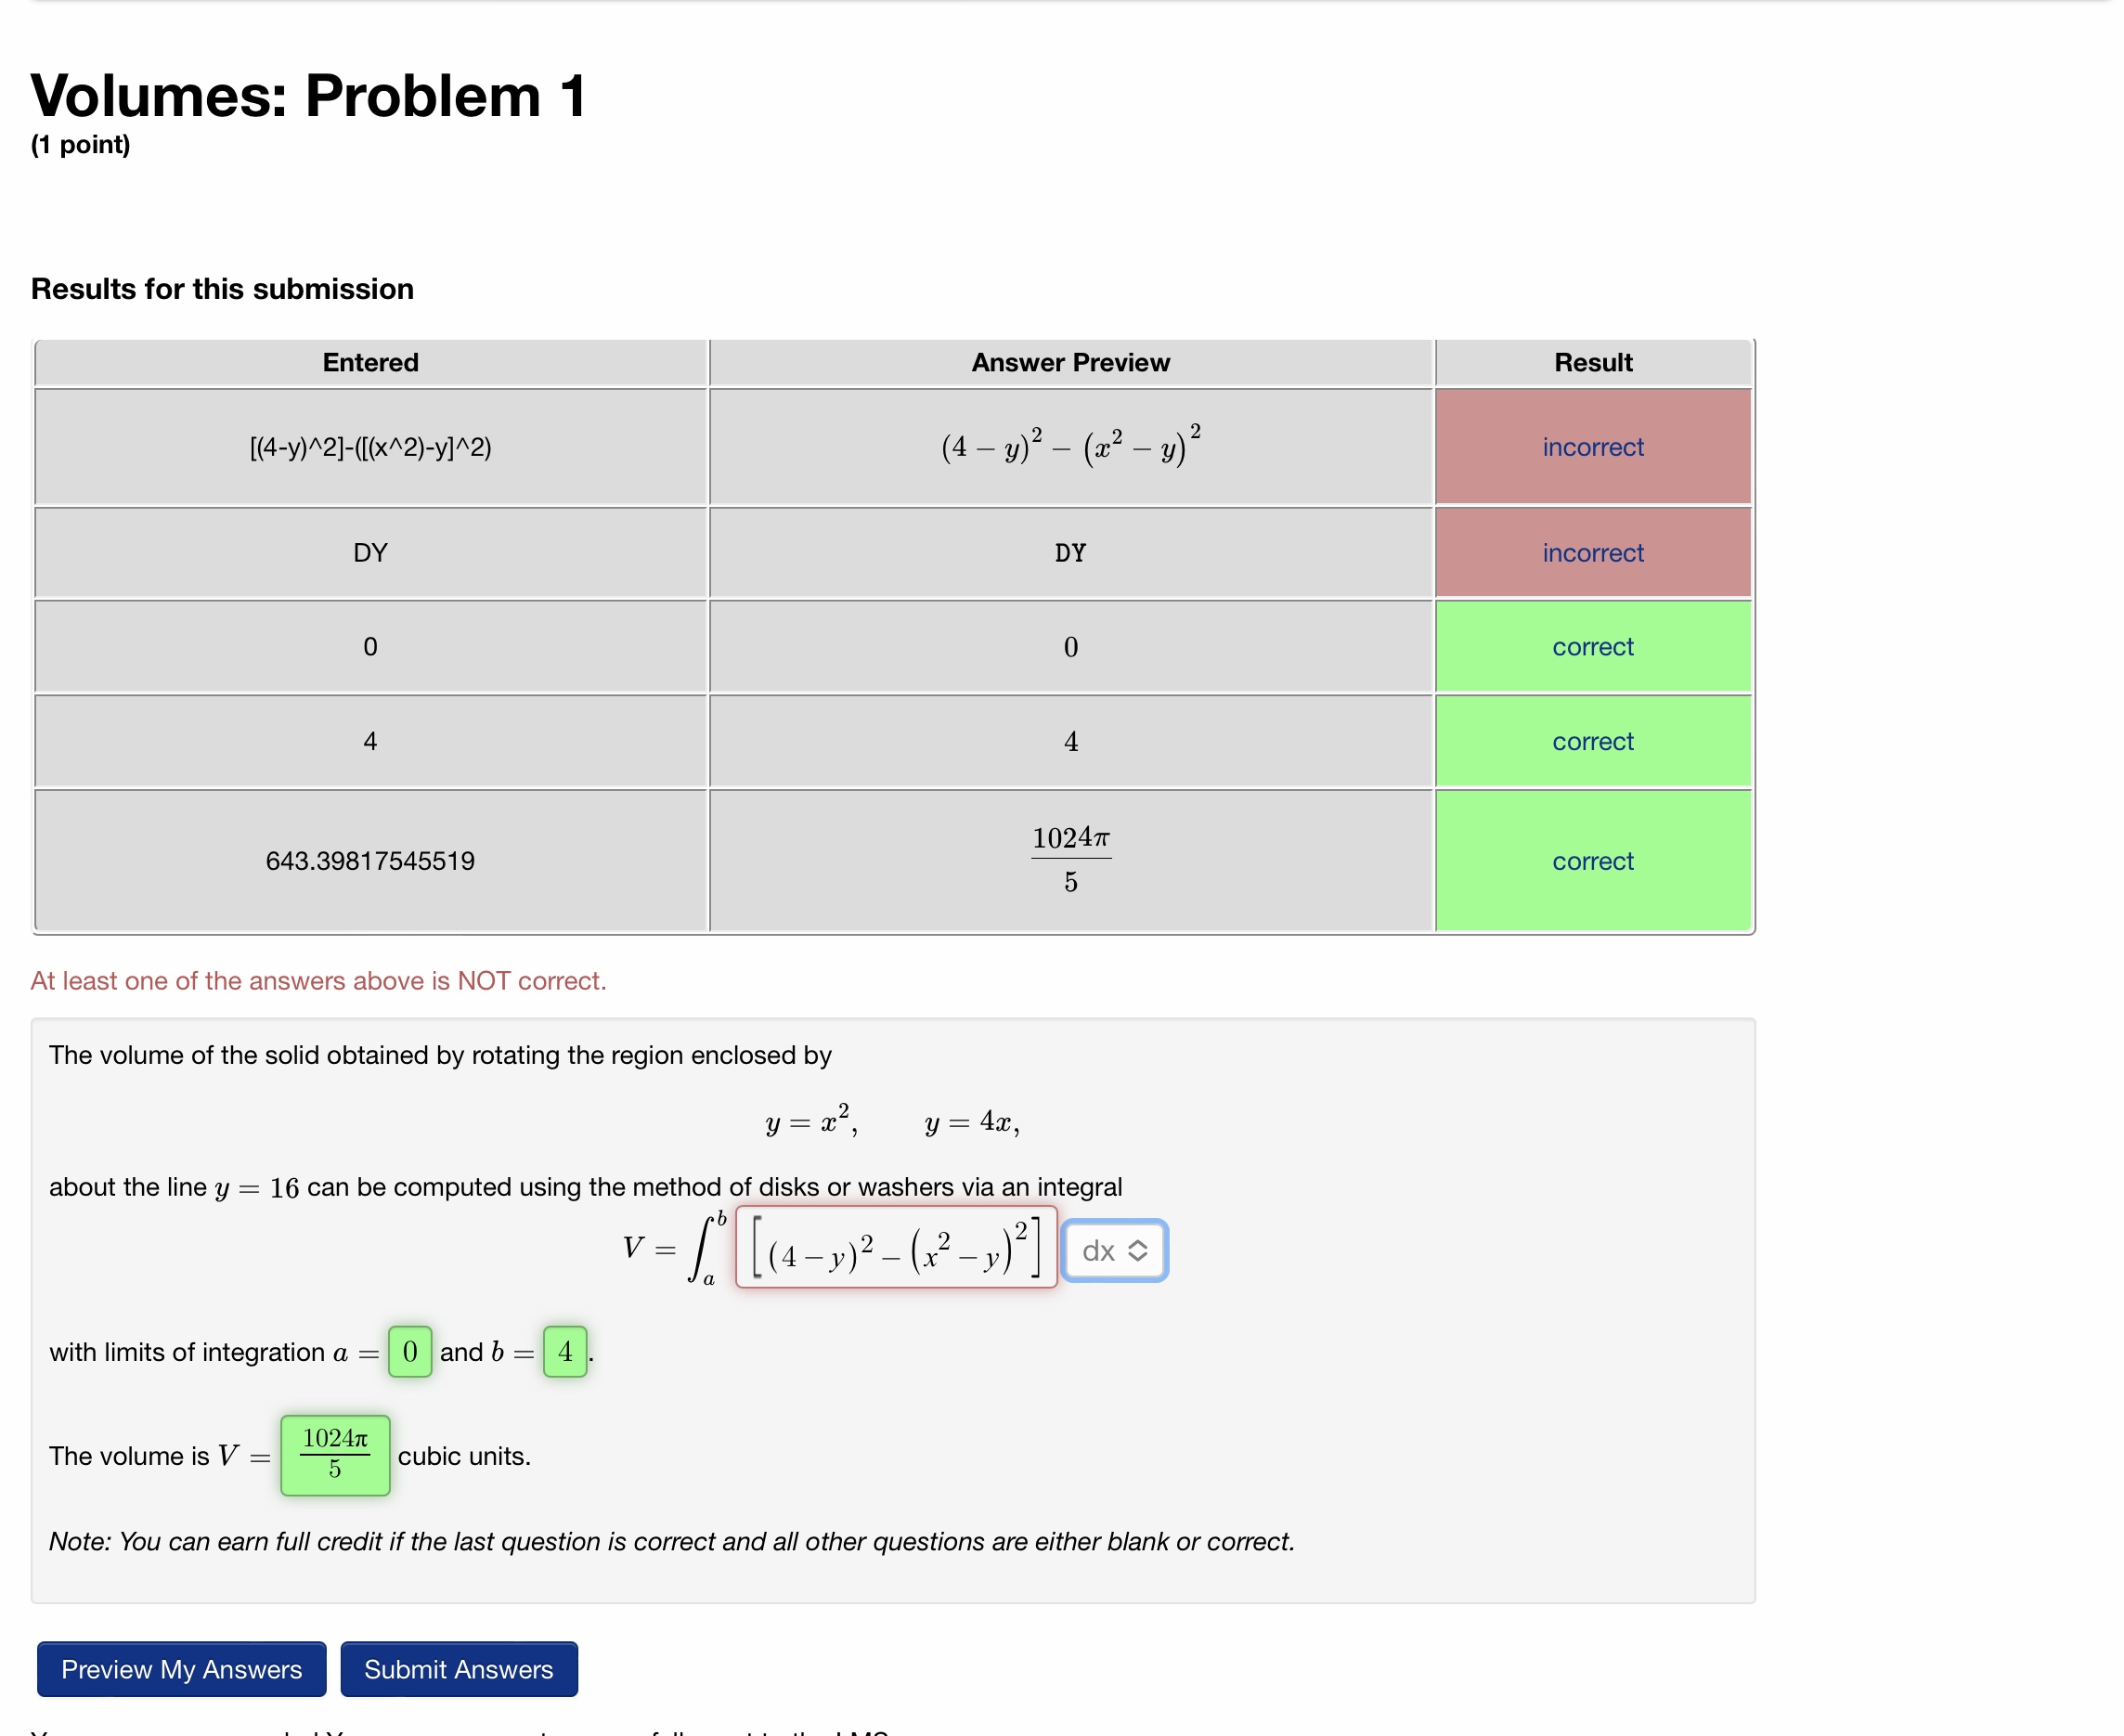Image resolution: width=2124 pixels, height=1736 pixels.
Task: Click the correct link in the 0 row
Action: tap(1592, 647)
